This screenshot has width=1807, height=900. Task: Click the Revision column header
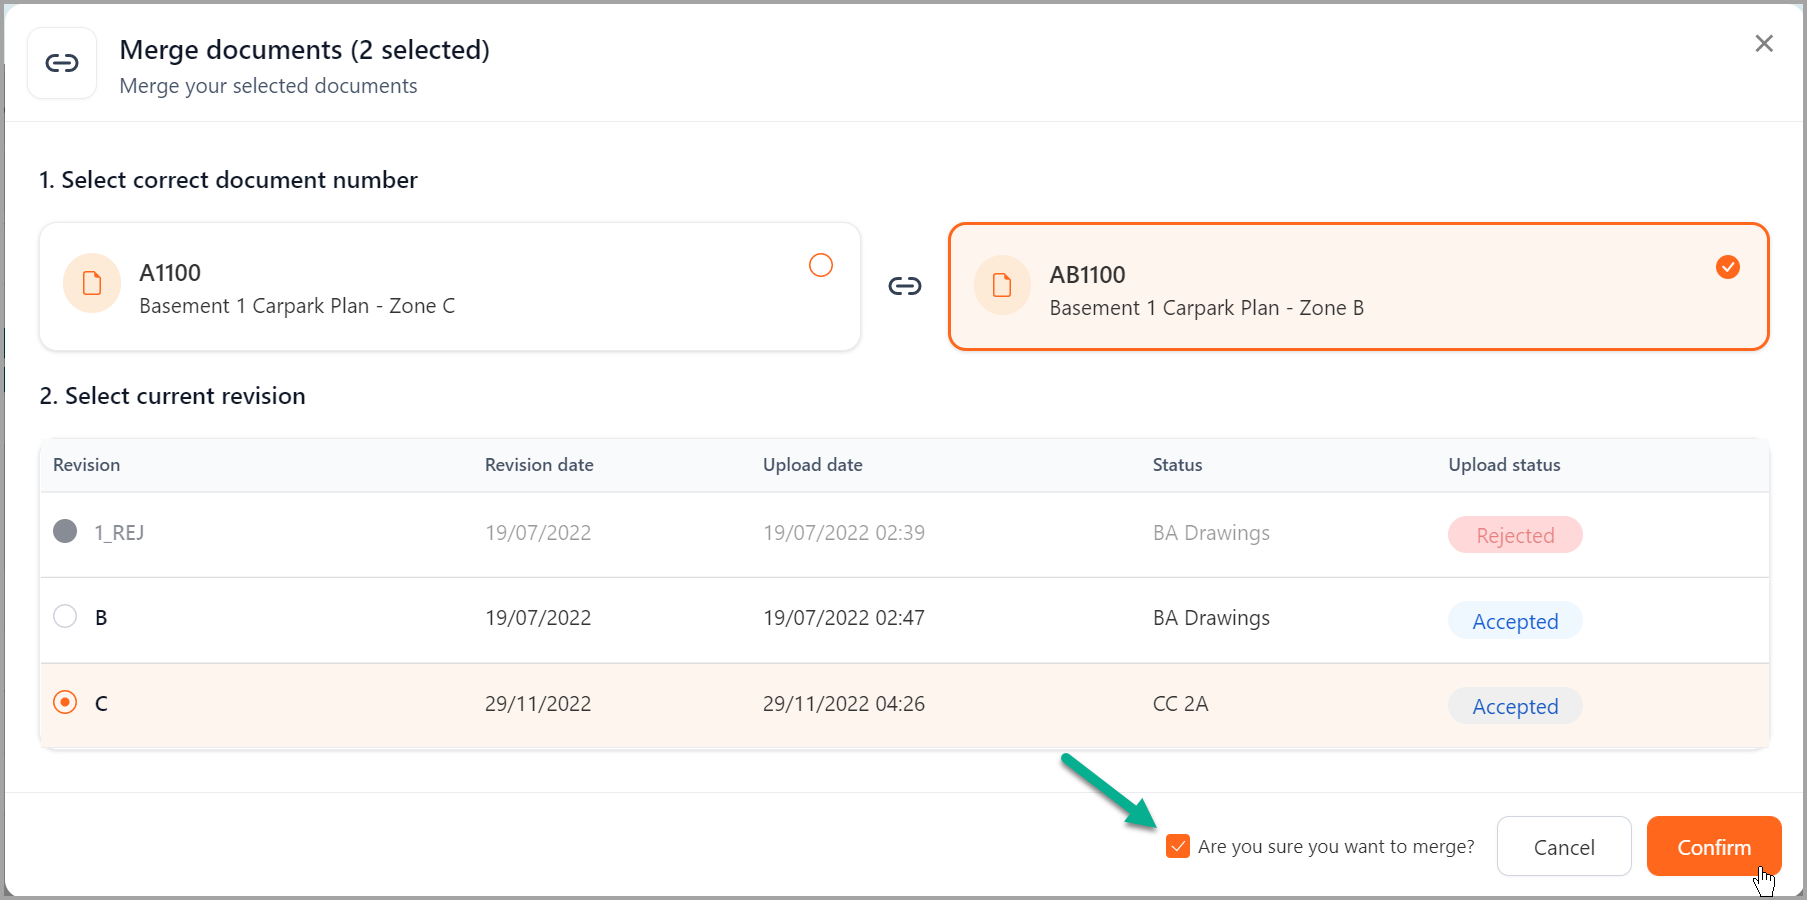tap(86, 465)
